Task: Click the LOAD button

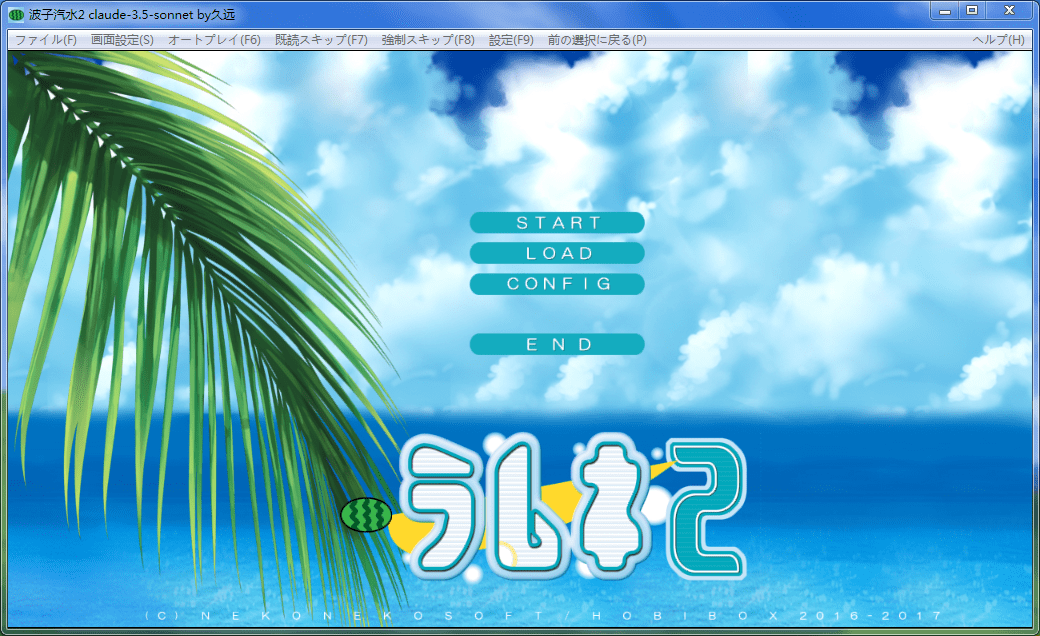Action: point(557,254)
